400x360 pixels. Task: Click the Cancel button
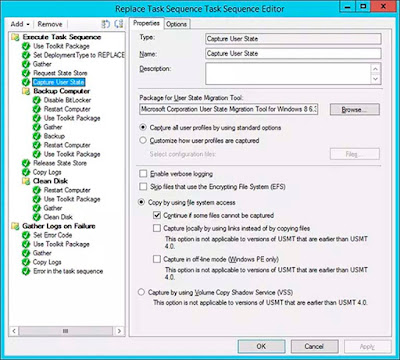[x=314, y=346]
